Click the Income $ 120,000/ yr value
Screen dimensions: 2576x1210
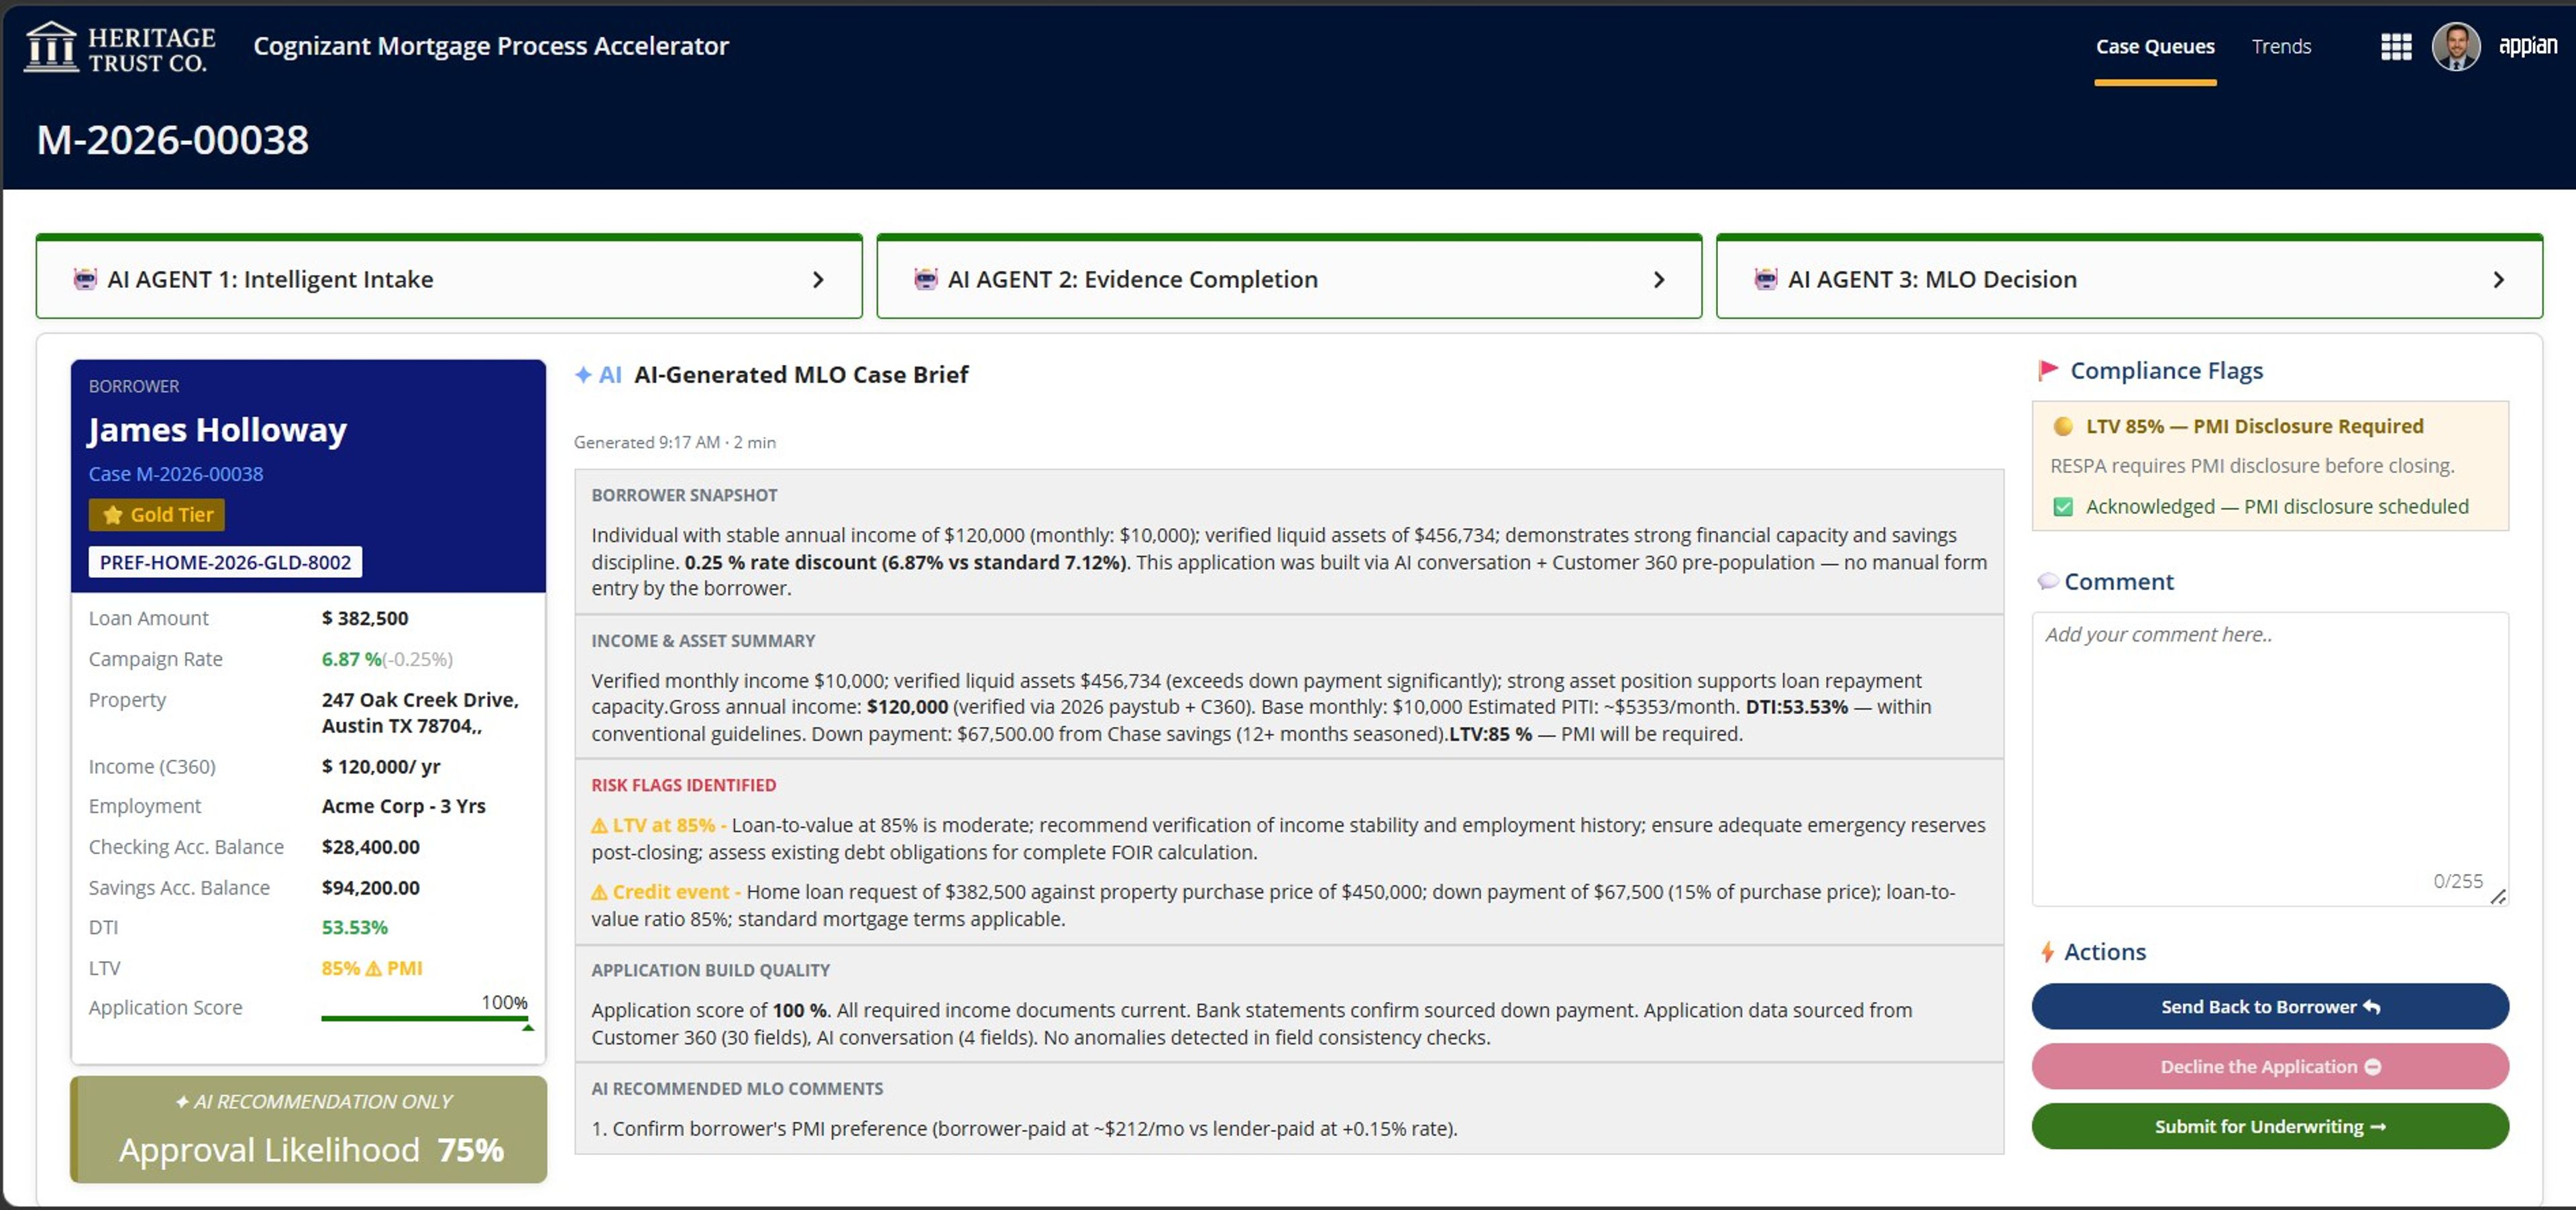pos(381,766)
